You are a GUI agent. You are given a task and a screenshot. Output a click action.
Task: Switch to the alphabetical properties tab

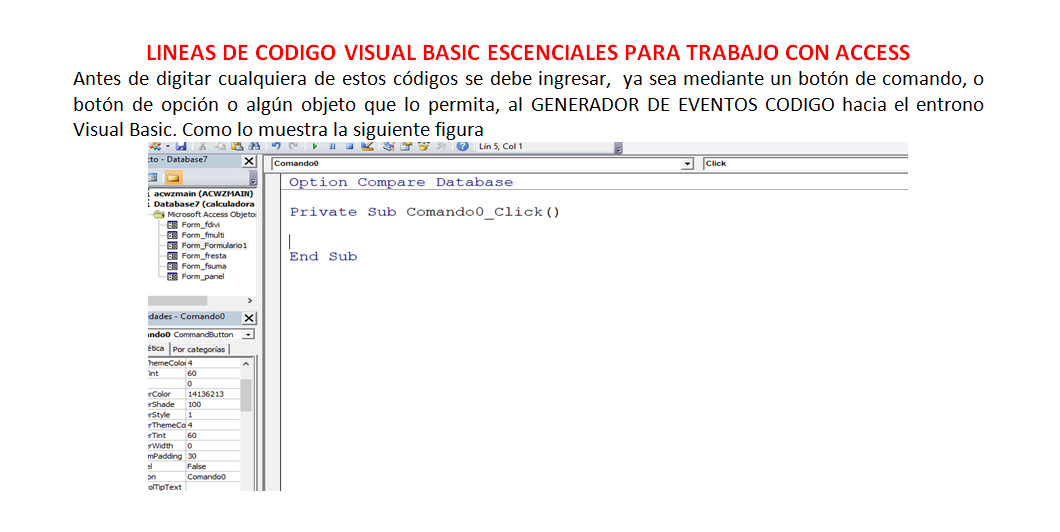(157, 349)
